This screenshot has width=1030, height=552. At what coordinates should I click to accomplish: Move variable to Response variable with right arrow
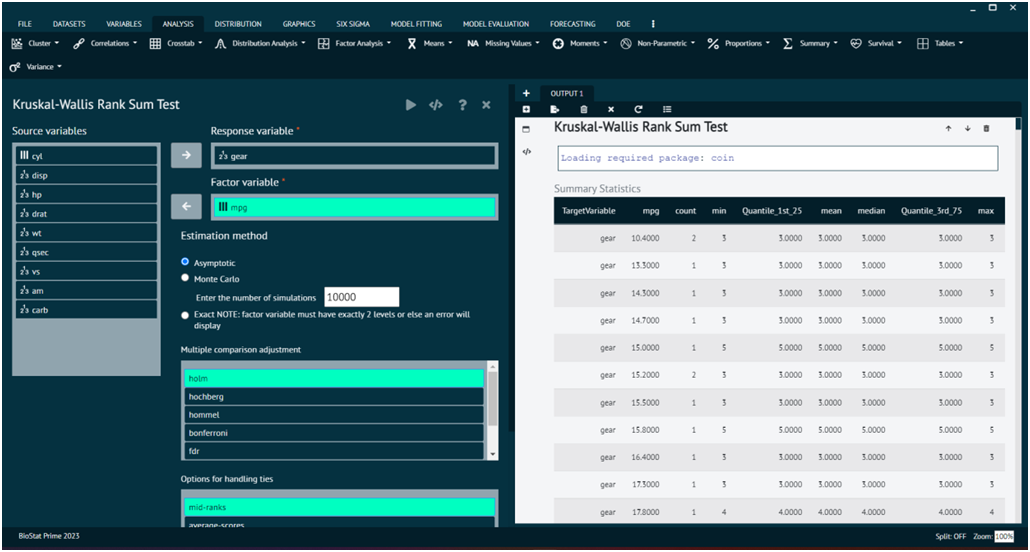(187, 155)
